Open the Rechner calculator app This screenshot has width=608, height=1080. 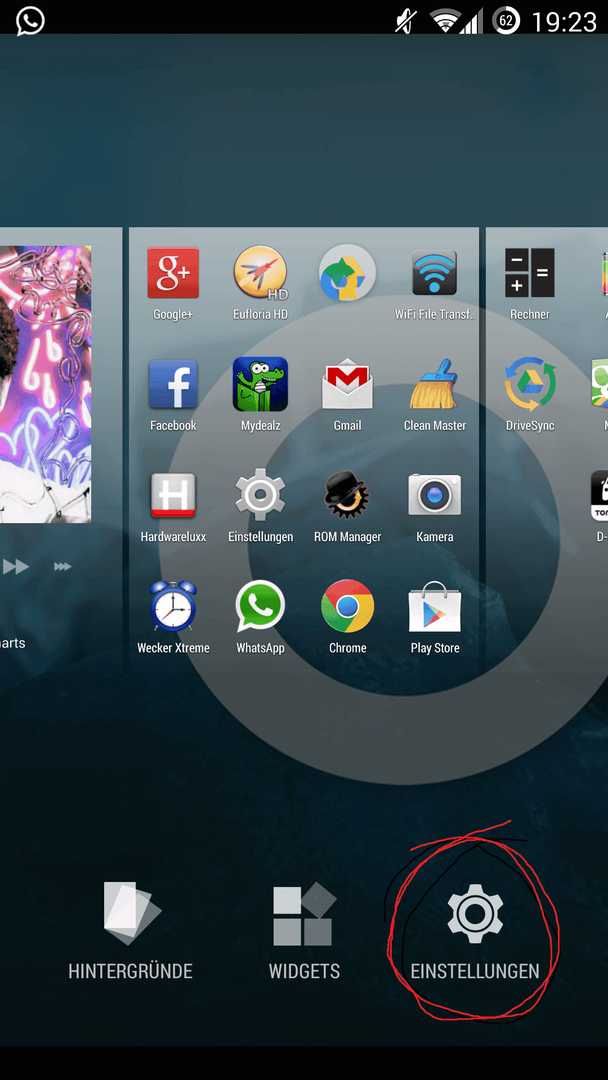530,284
